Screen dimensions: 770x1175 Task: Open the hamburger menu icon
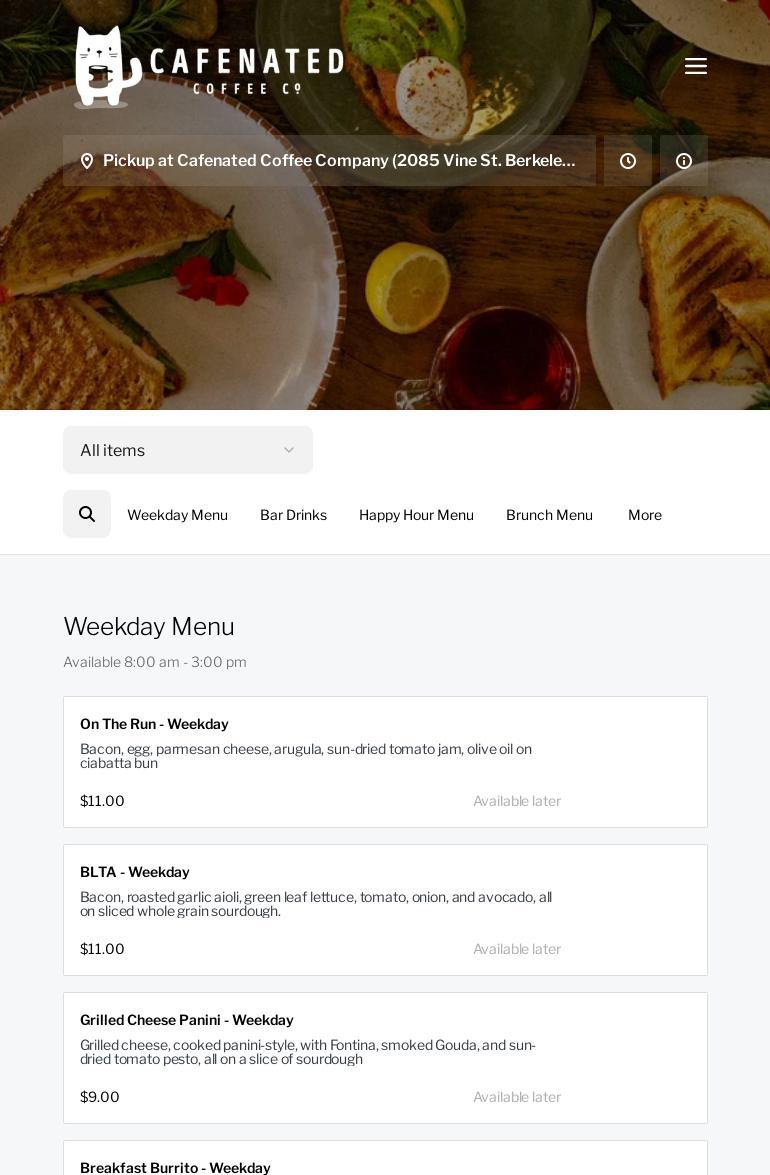(696, 66)
